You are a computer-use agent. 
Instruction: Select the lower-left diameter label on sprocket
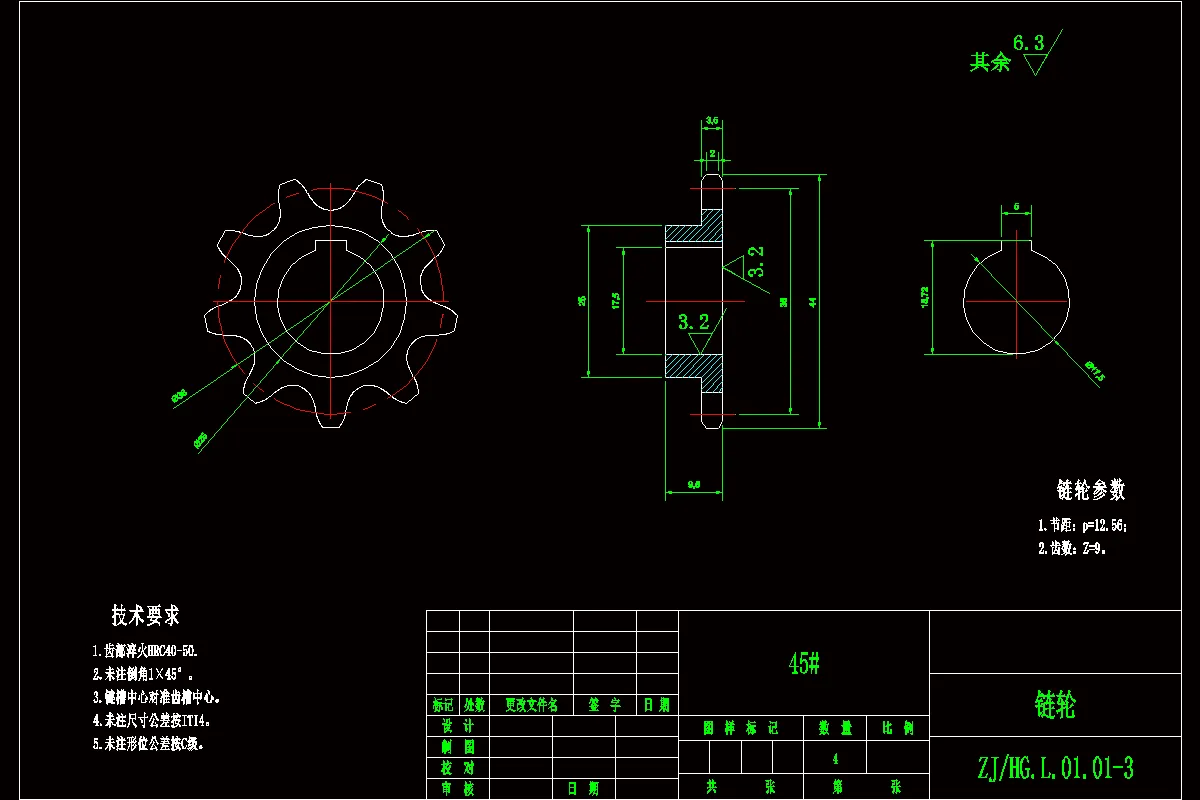(200, 438)
